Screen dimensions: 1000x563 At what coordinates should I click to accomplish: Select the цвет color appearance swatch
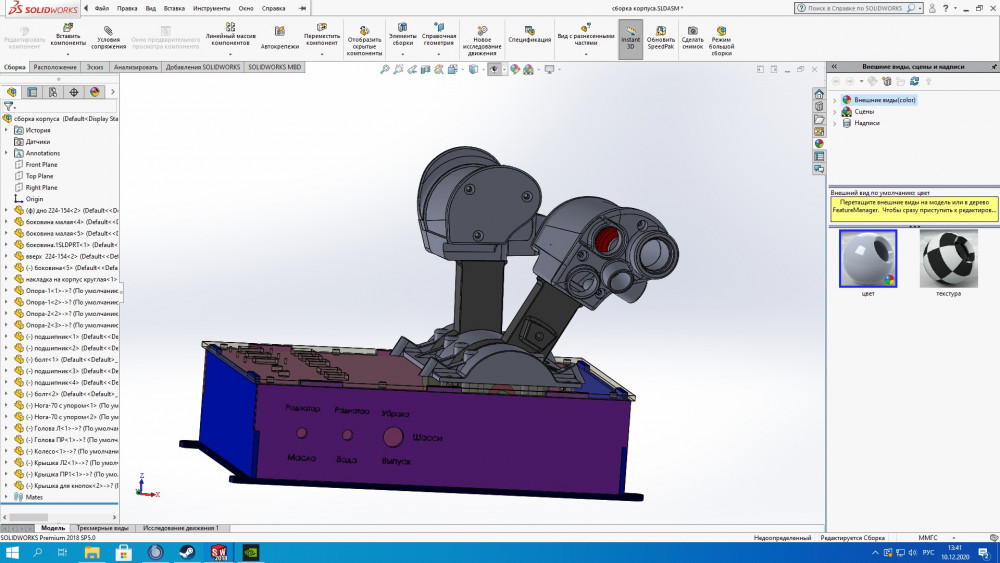tap(867, 259)
